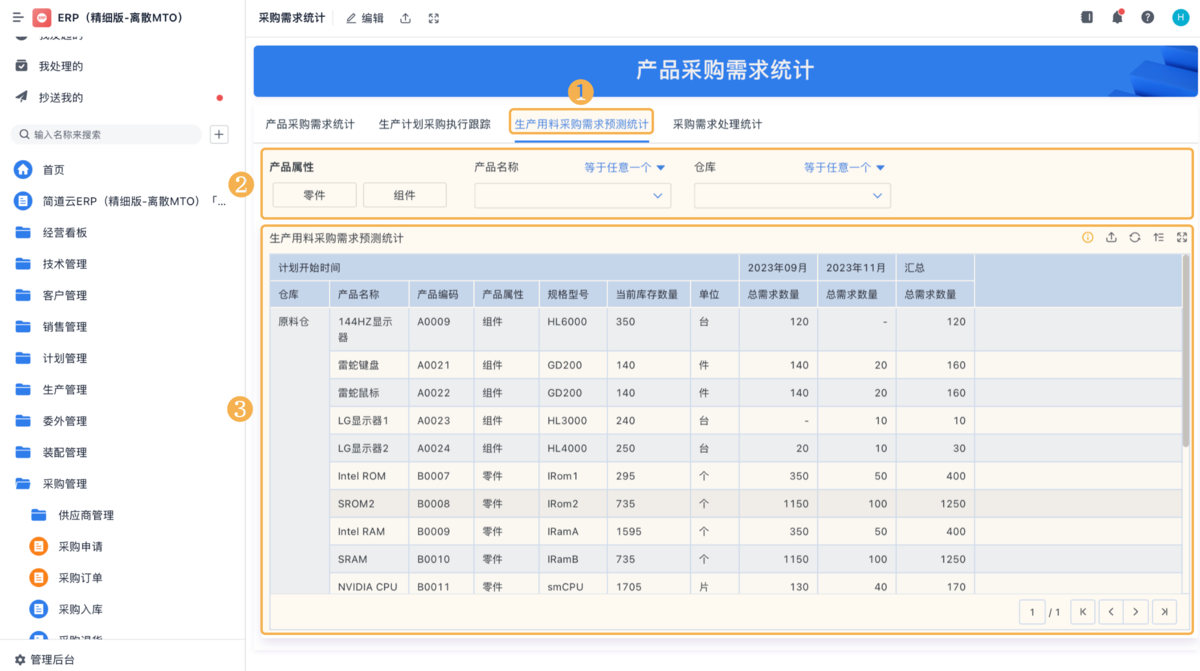Open the notifications bell icon
Image resolution: width=1200 pixels, height=671 pixels.
click(x=1117, y=17)
